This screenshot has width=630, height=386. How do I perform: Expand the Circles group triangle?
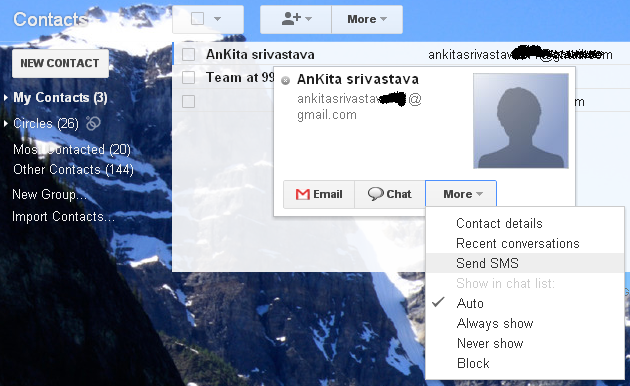pos(6,123)
